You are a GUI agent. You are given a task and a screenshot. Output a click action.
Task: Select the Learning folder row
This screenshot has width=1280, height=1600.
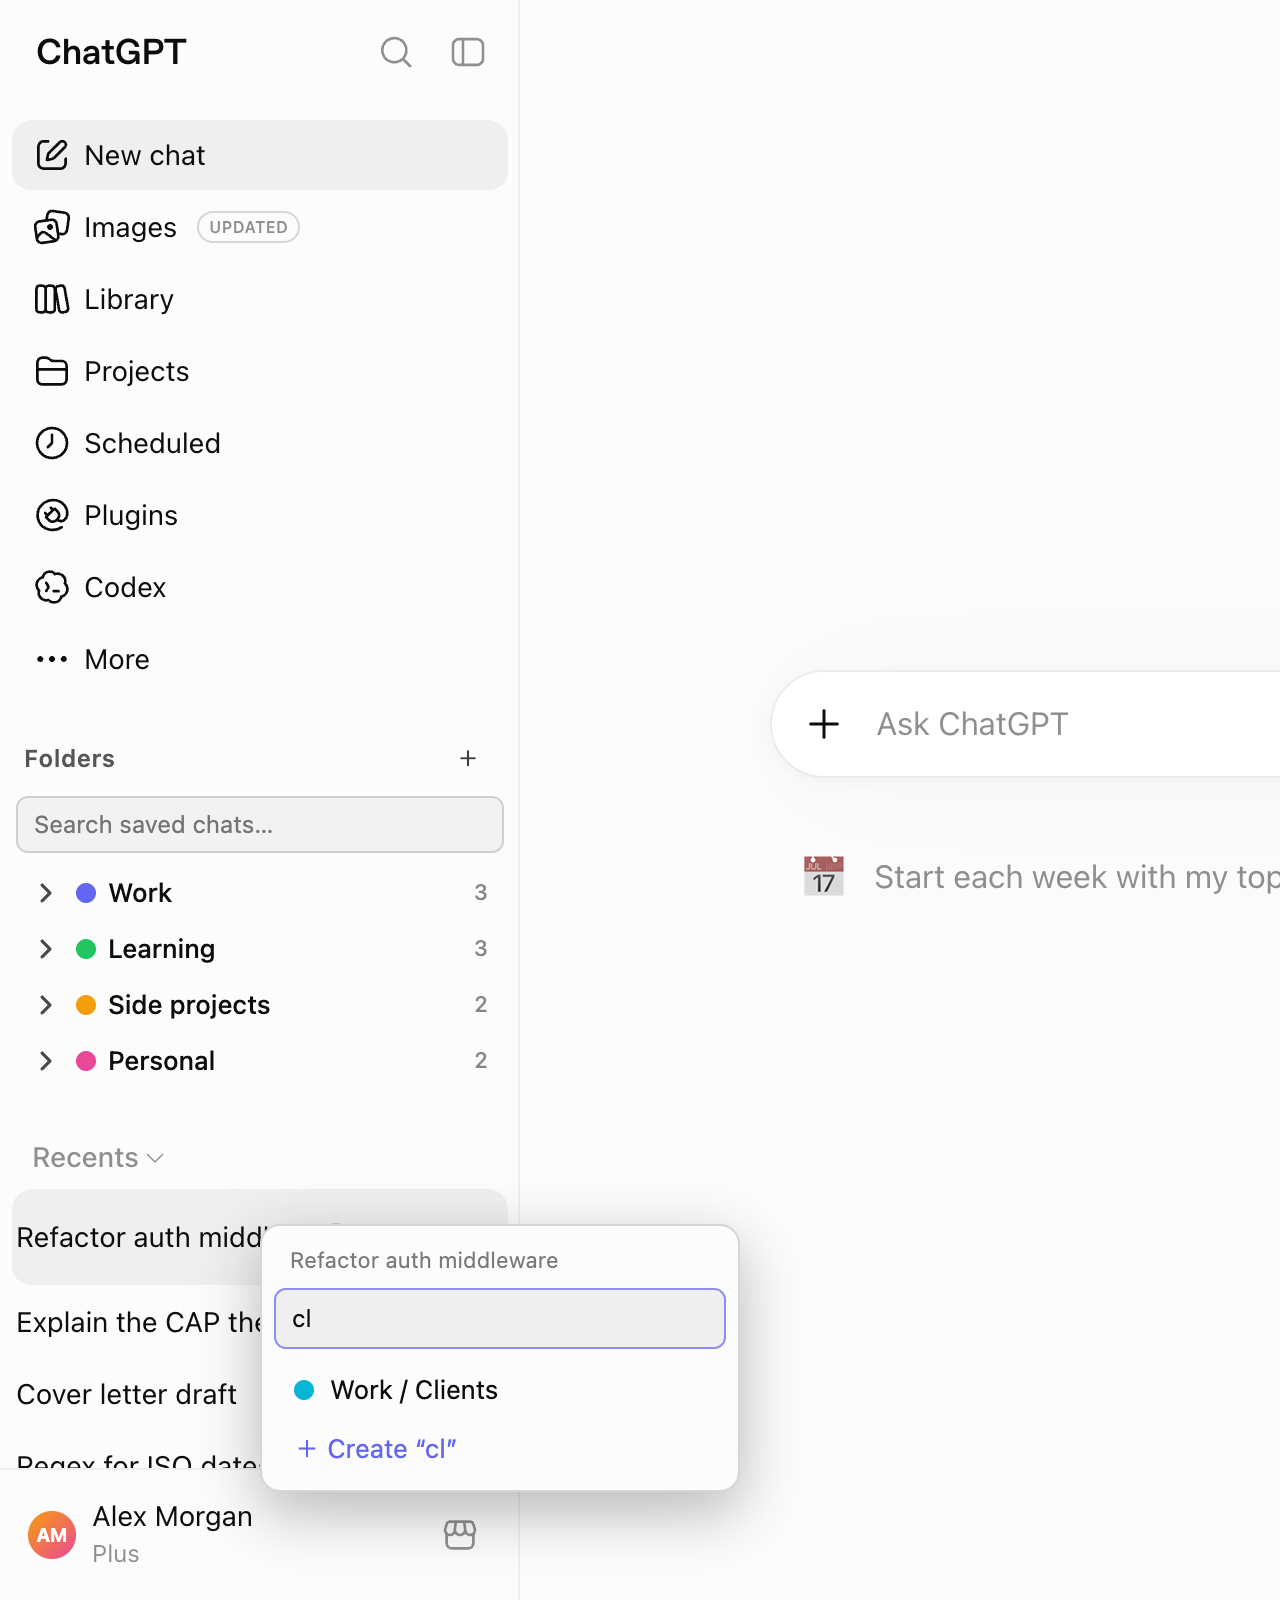[260, 949]
